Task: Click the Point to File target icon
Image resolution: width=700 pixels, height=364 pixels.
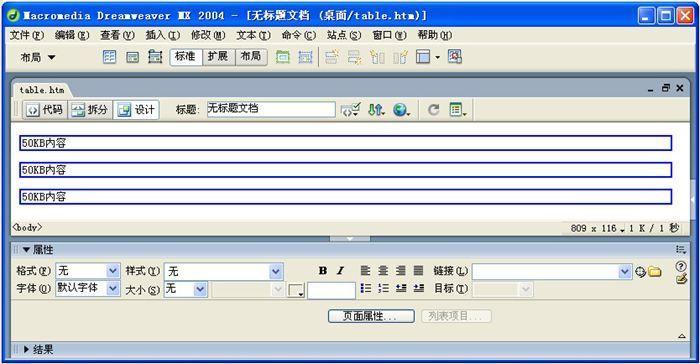Action: (641, 272)
